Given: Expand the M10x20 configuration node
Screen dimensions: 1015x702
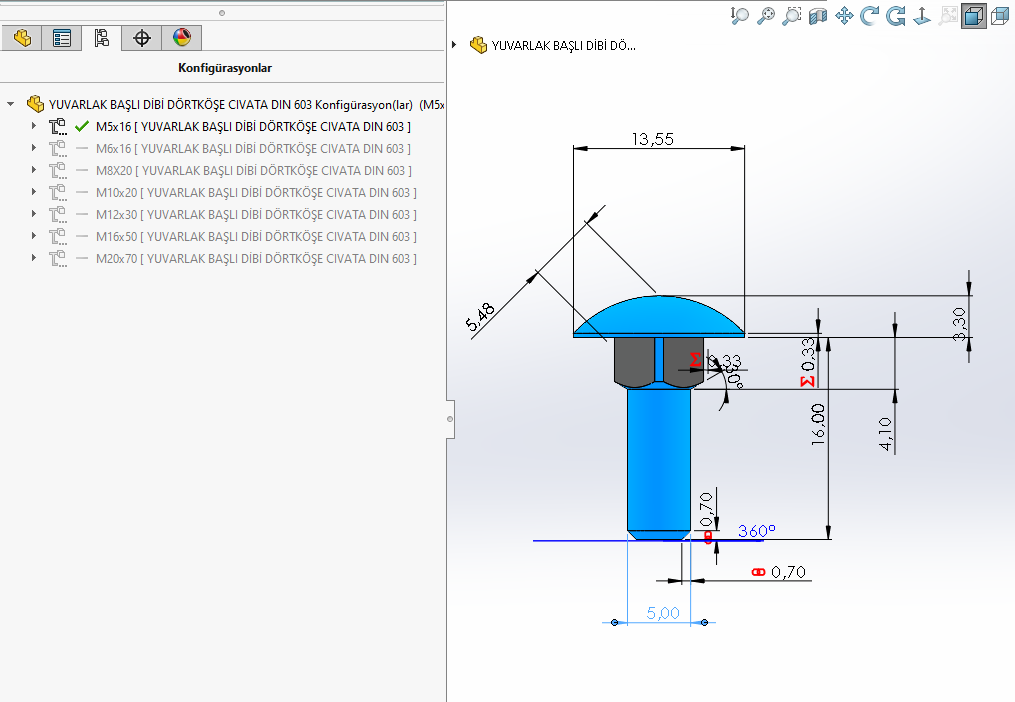Looking at the screenshot, I should click(x=34, y=193).
